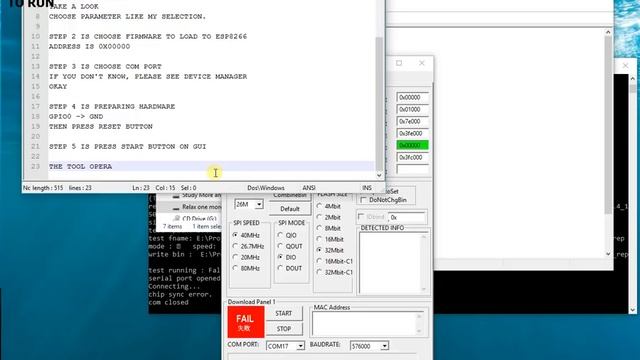Click the background white window's scrollbar down arrow

point(608,254)
